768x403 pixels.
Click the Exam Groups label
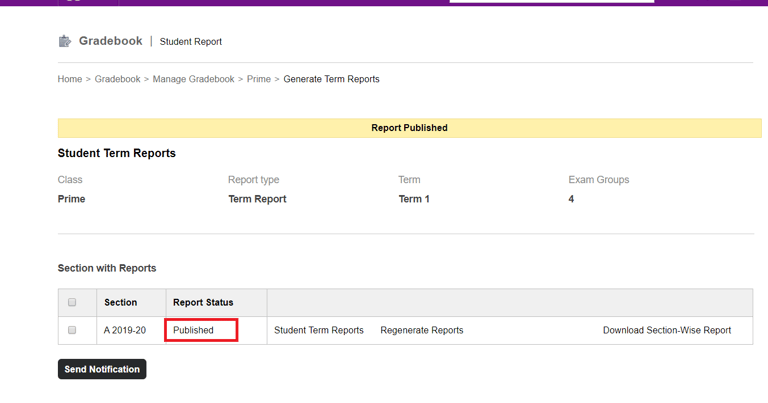599,180
